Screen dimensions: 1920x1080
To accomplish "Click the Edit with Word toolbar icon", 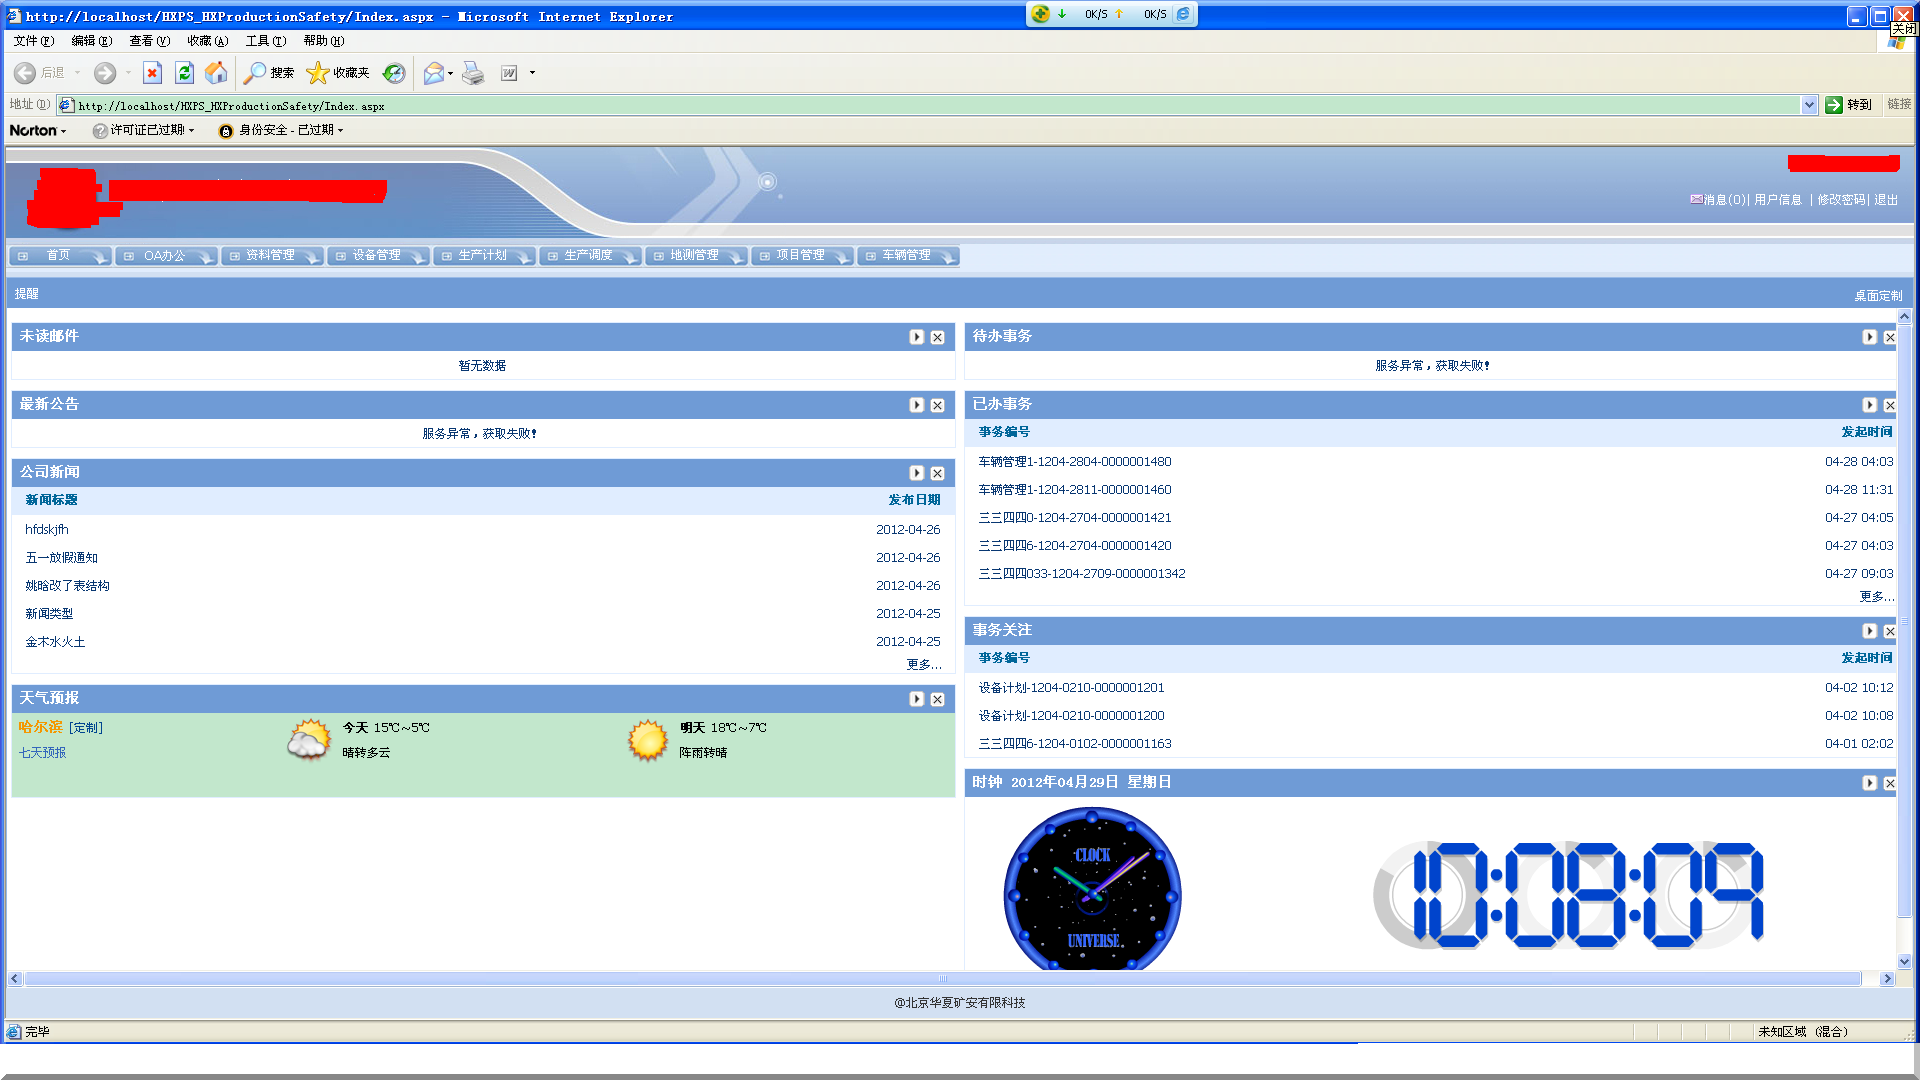I will 509,73.
